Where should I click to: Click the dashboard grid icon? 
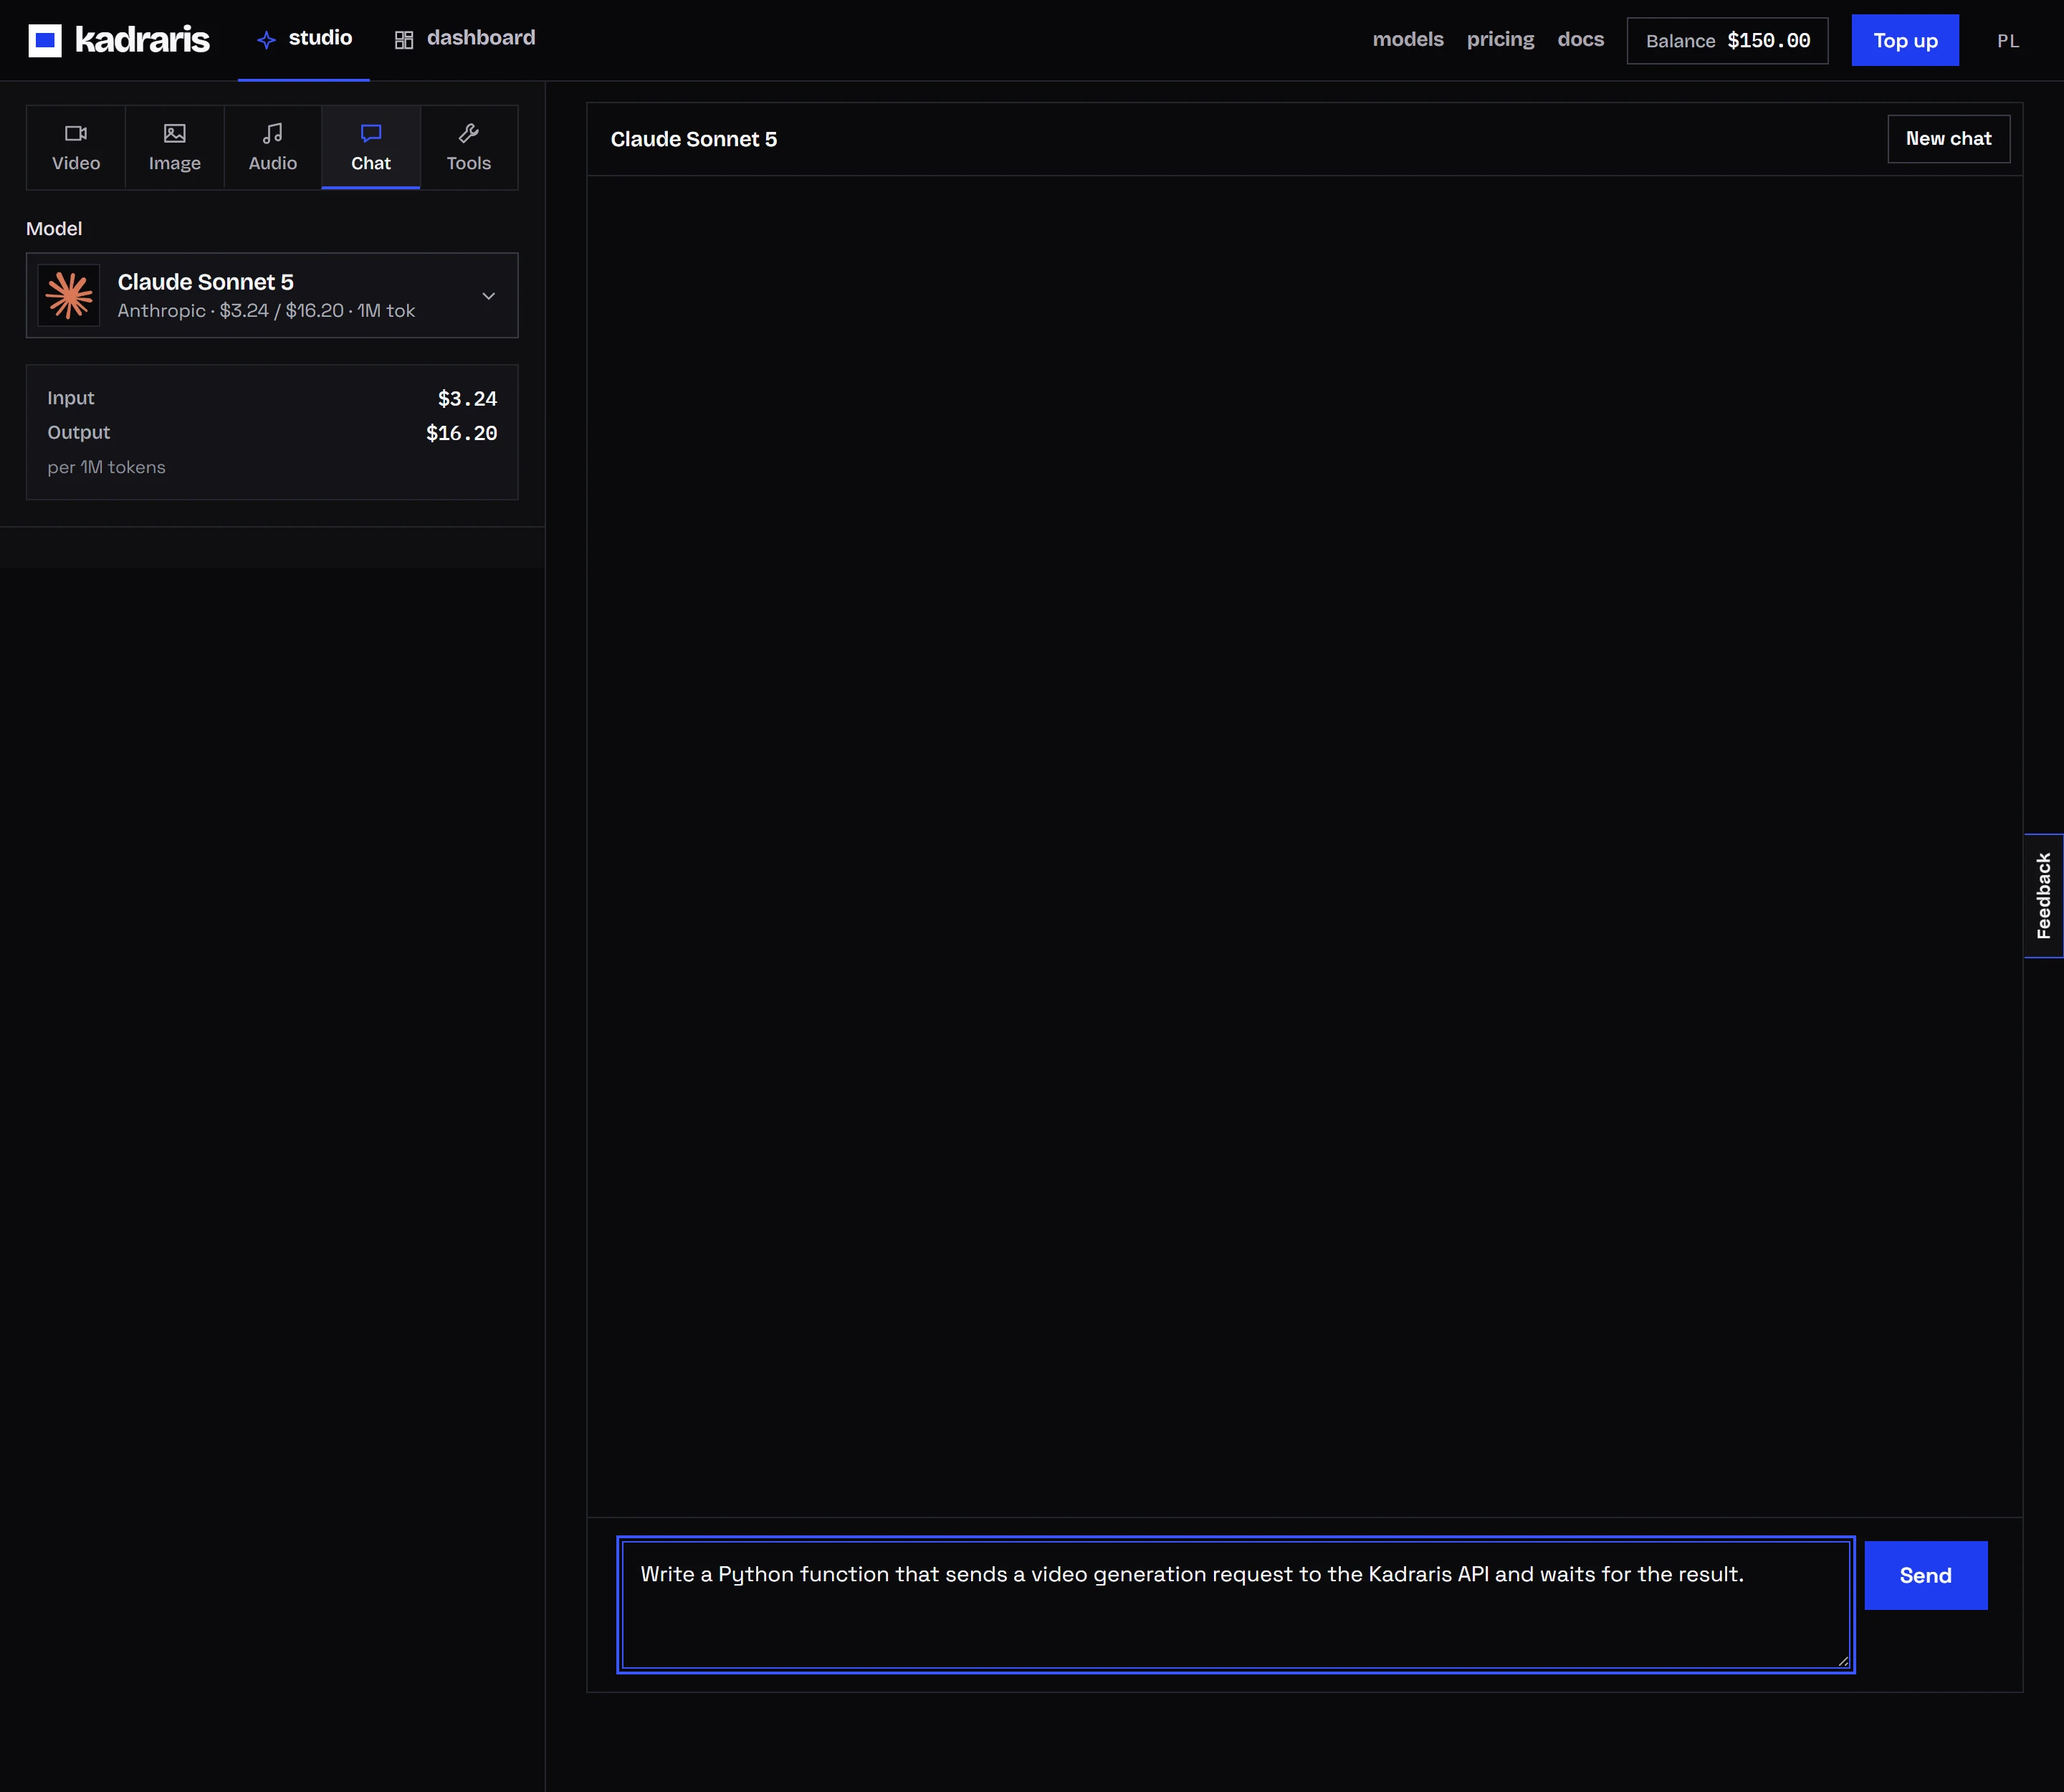tap(404, 40)
